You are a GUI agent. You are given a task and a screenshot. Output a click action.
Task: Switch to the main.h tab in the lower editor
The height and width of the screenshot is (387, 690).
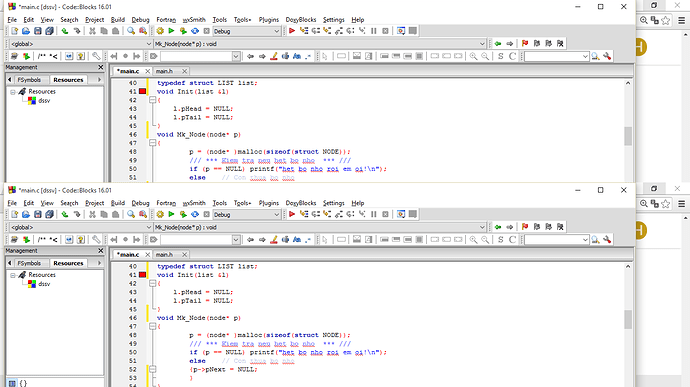pyautogui.click(x=164, y=254)
